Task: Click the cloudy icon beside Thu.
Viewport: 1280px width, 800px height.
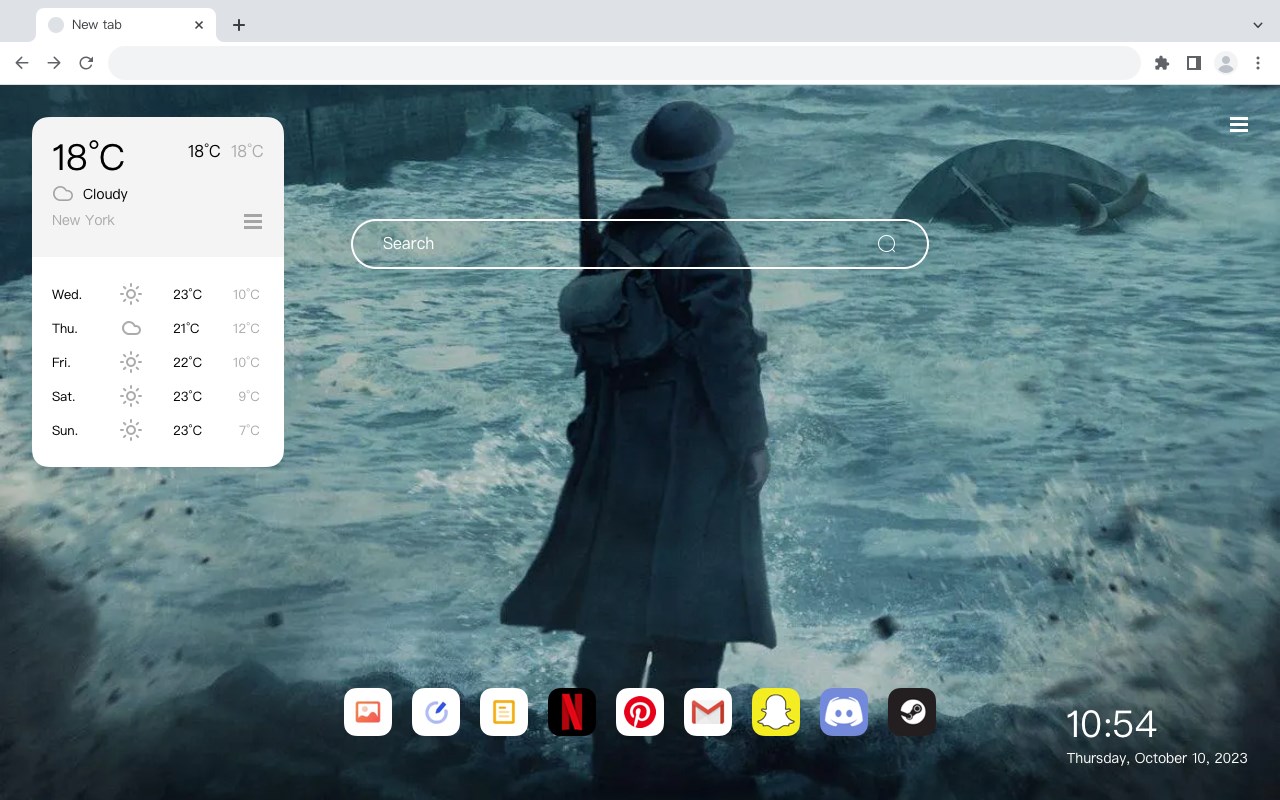Action: (x=131, y=328)
